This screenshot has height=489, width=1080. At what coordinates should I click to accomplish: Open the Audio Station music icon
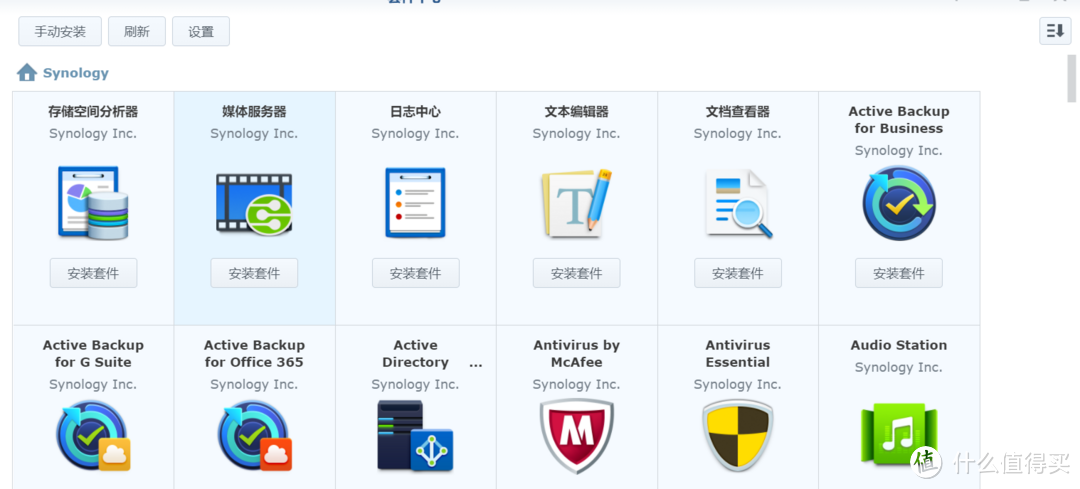pos(899,435)
